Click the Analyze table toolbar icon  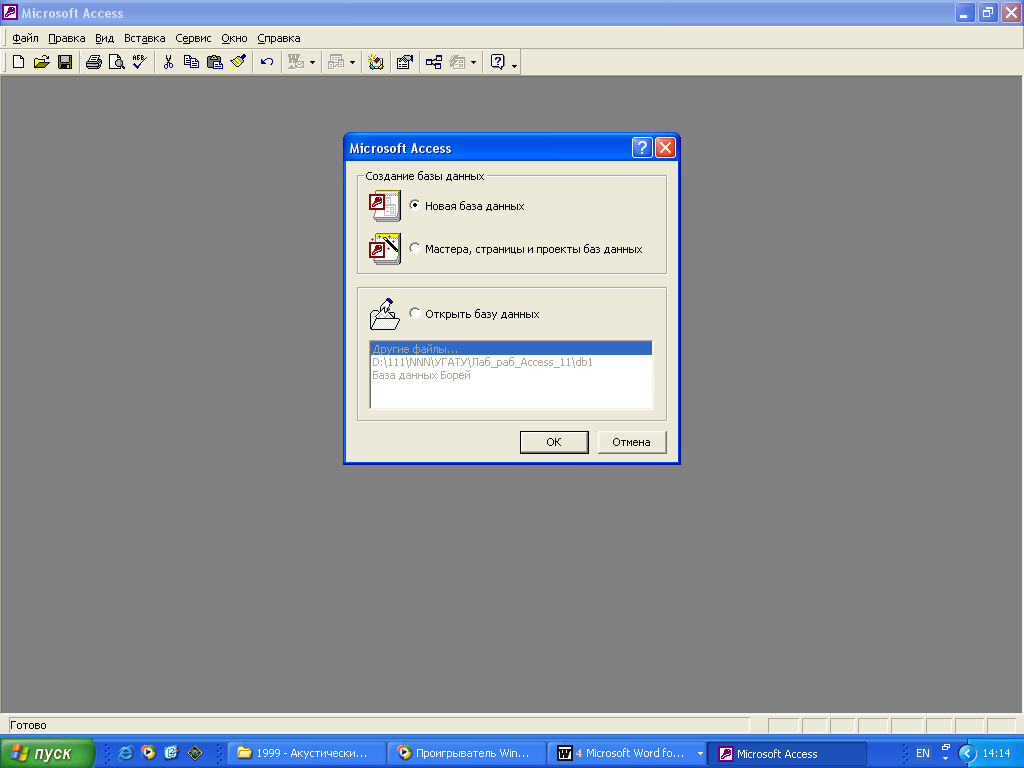[336, 62]
